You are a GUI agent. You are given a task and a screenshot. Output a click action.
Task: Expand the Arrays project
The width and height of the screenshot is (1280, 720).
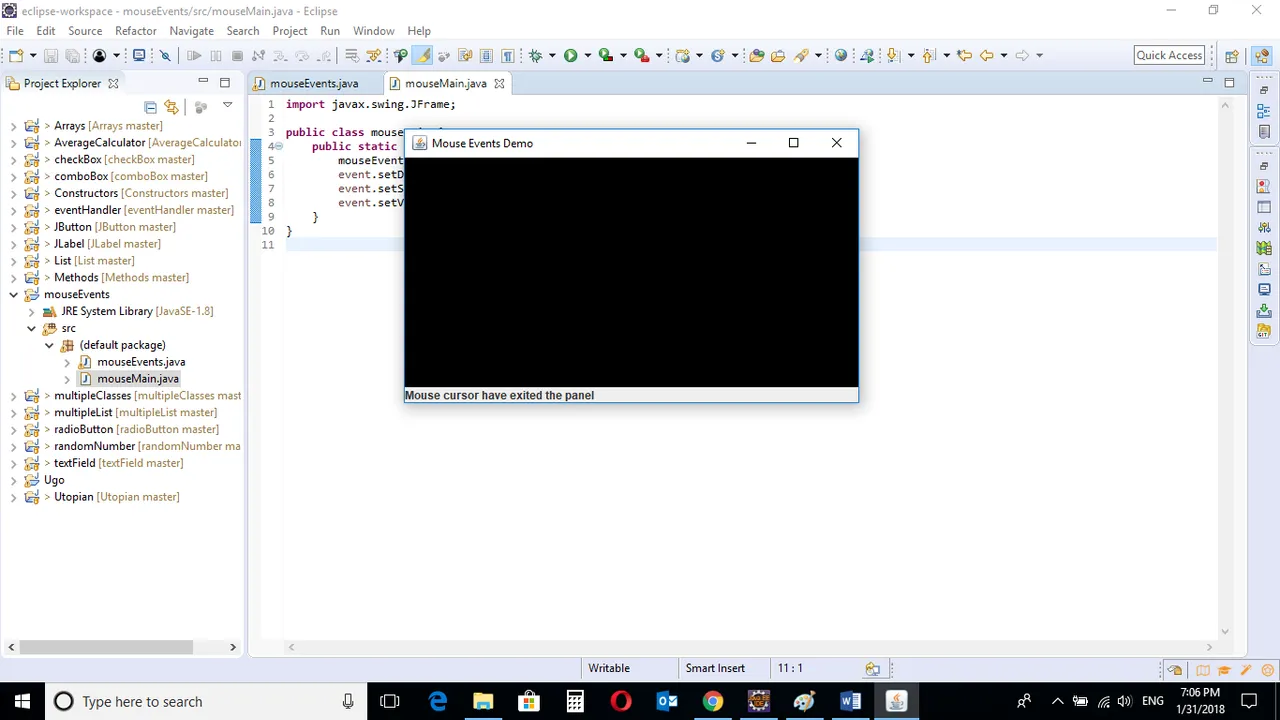13,126
